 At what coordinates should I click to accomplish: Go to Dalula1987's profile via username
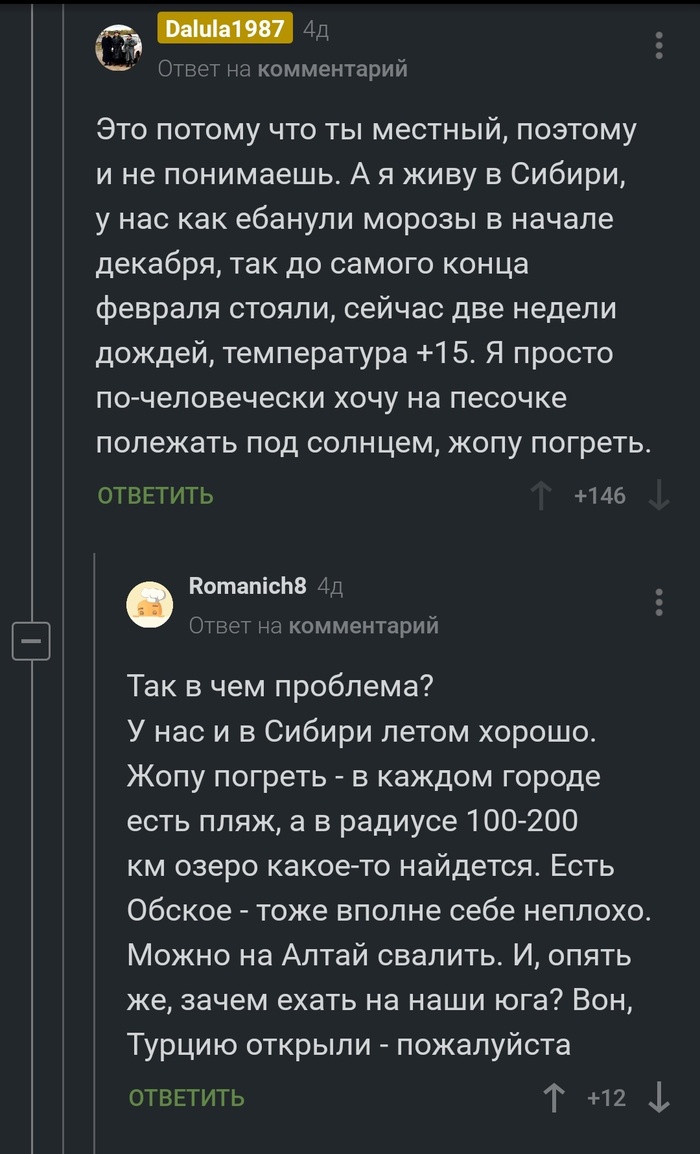pos(224,29)
